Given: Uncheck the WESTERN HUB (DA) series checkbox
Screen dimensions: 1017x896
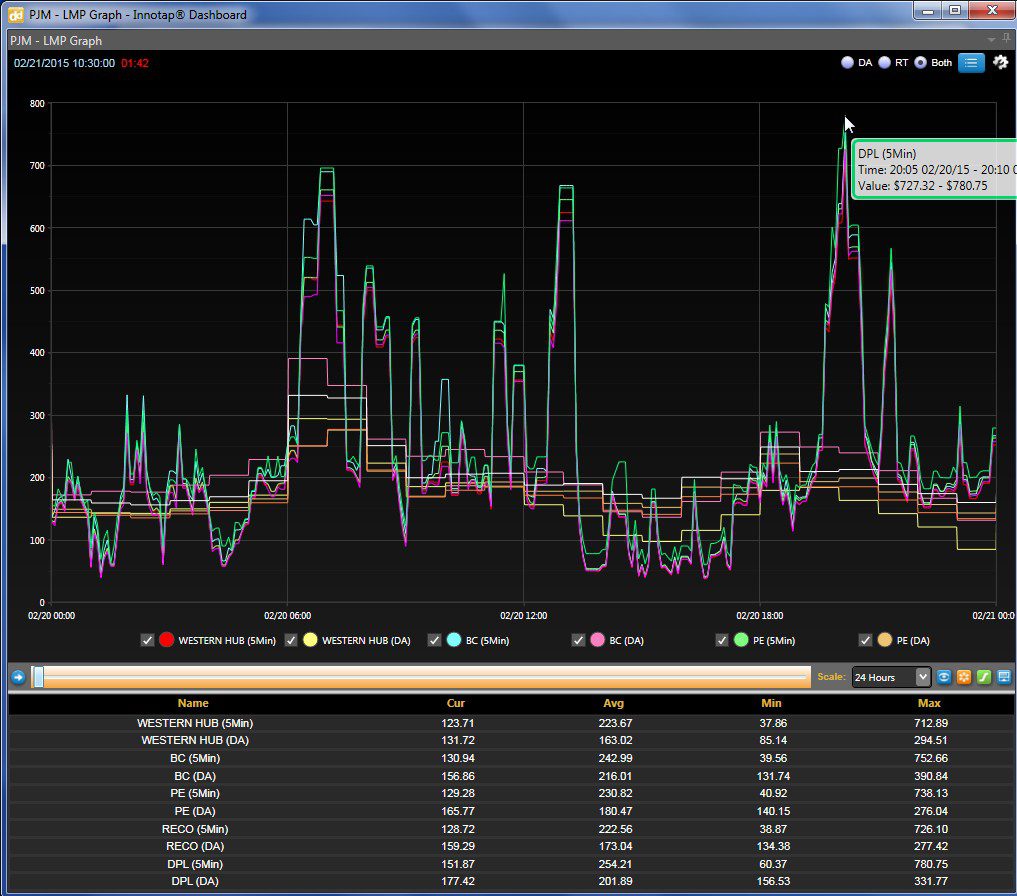Looking at the screenshot, I should pos(291,640).
